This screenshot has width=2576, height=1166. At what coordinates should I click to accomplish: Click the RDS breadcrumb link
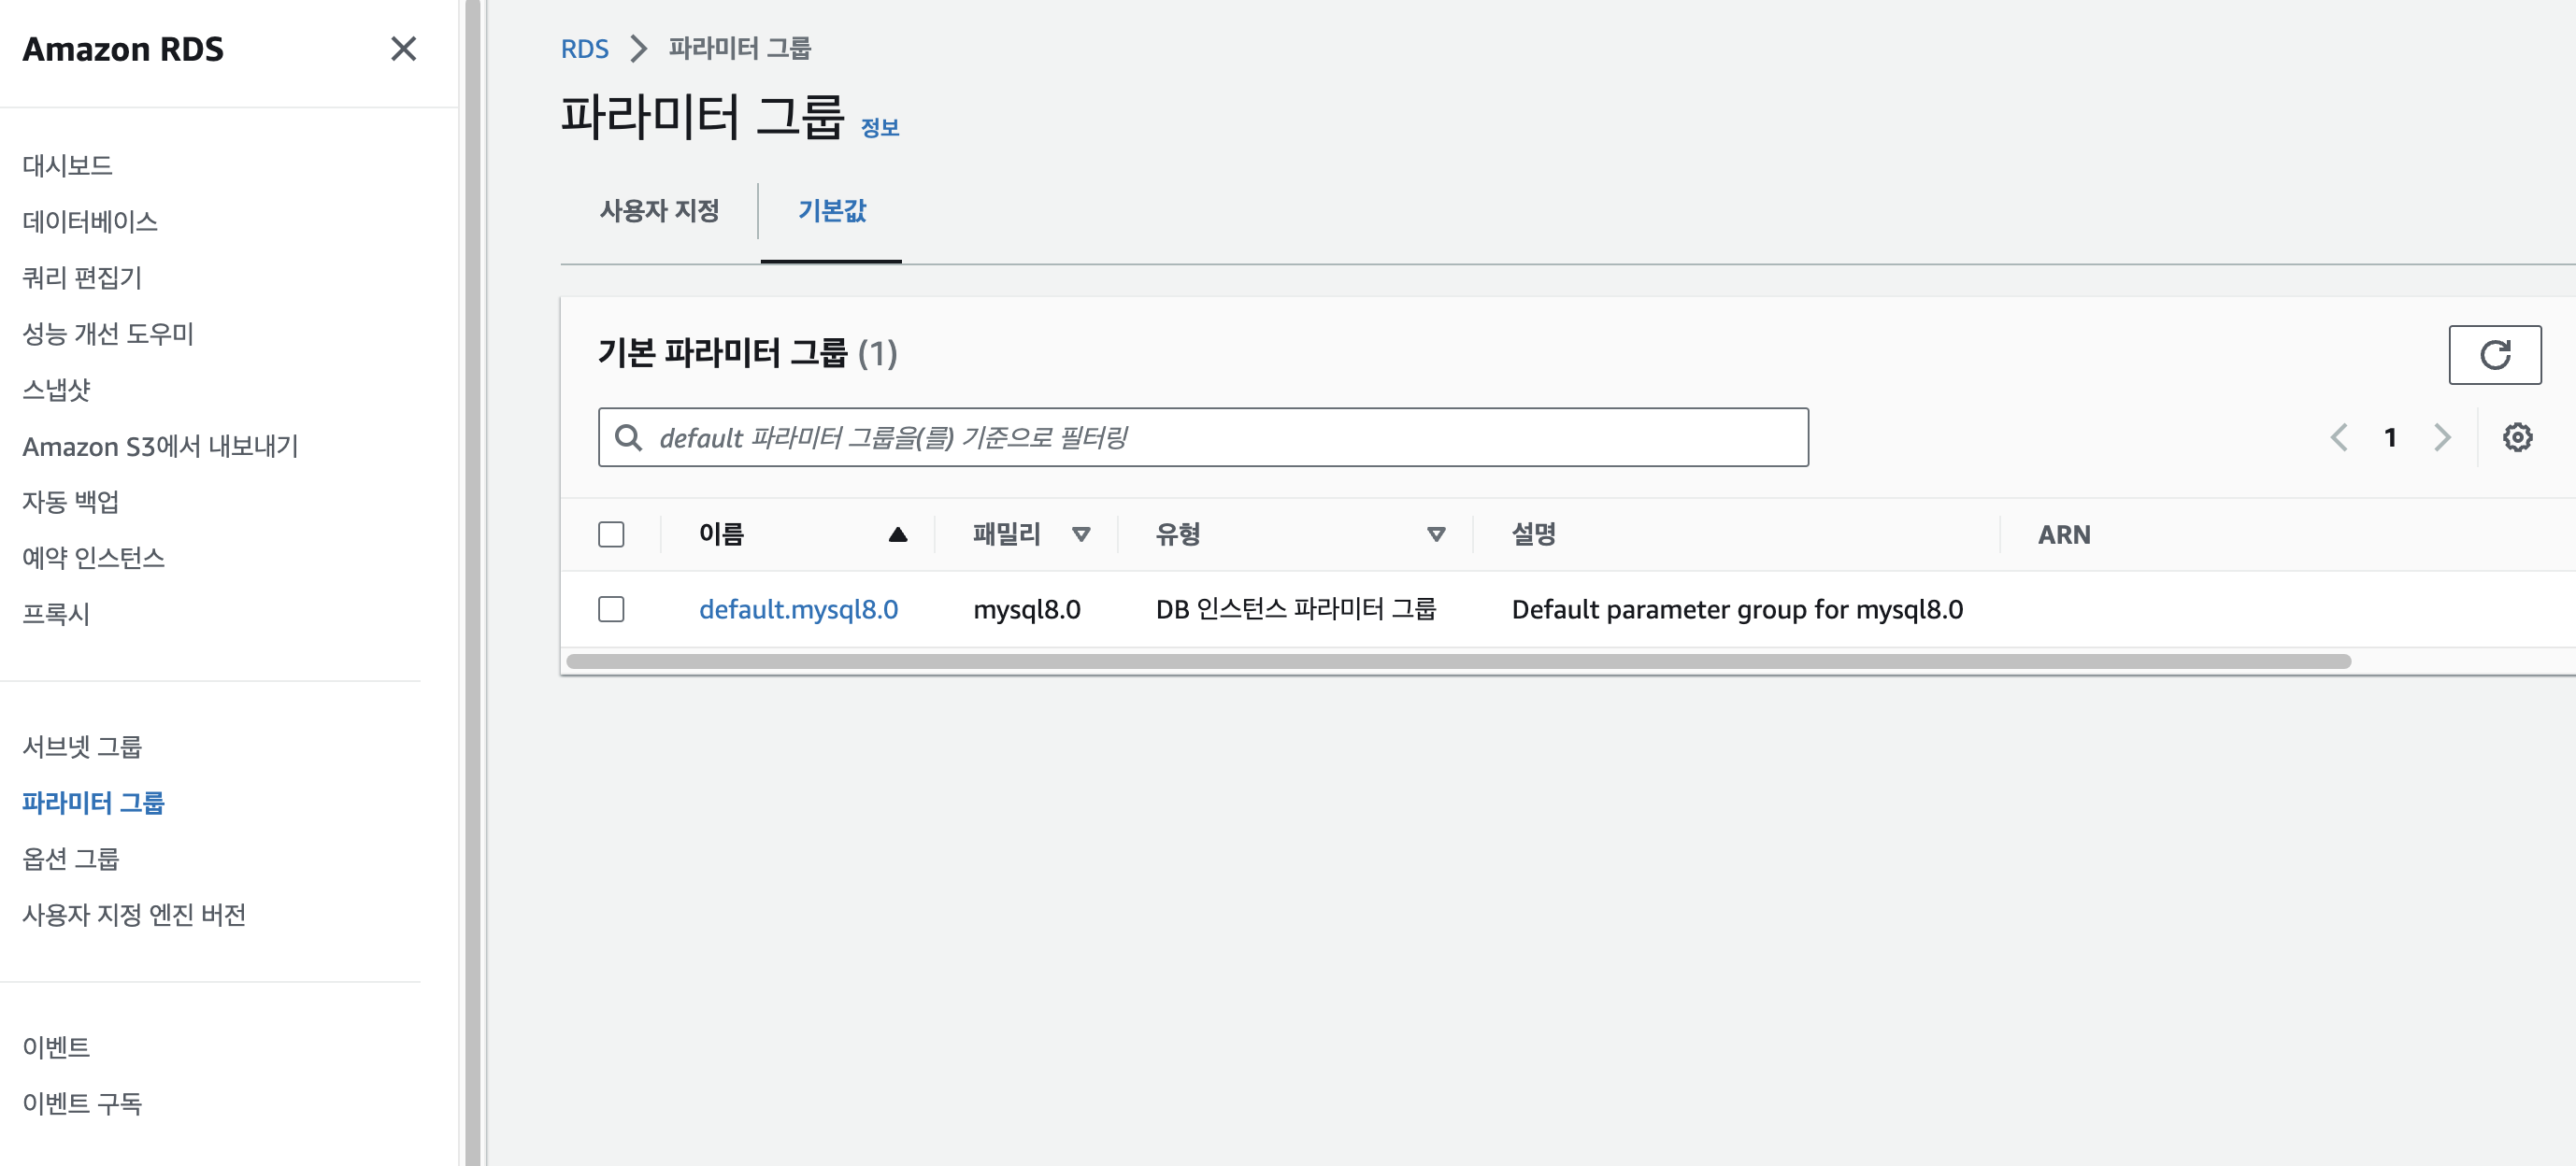(584, 49)
